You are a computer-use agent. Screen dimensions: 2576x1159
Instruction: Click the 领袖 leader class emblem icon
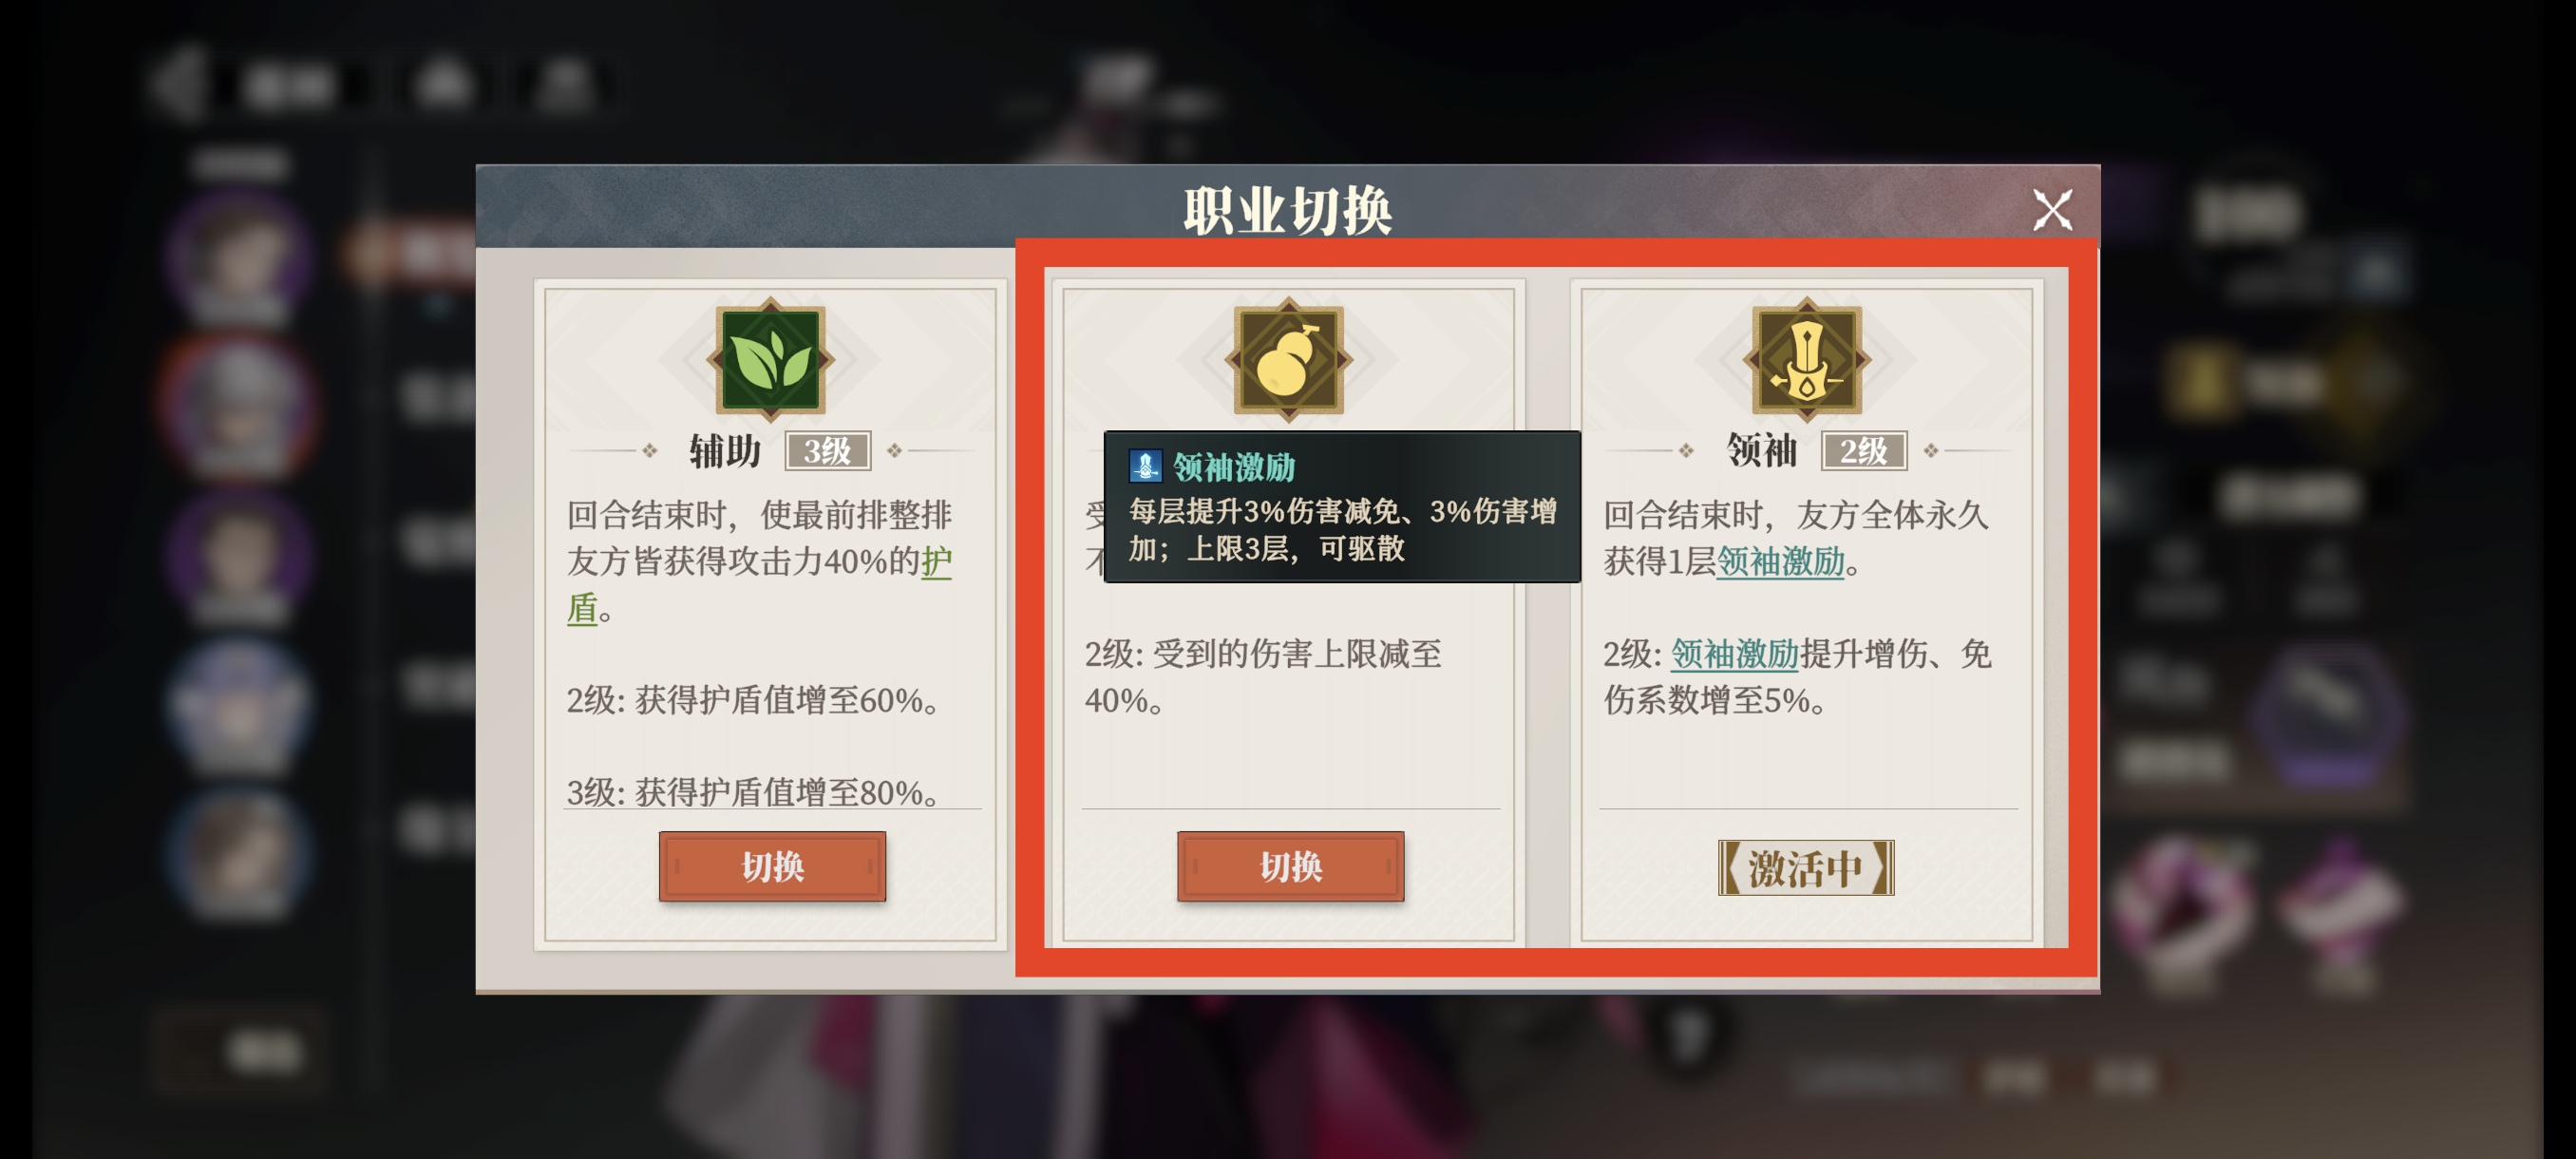[x=1806, y=360]
